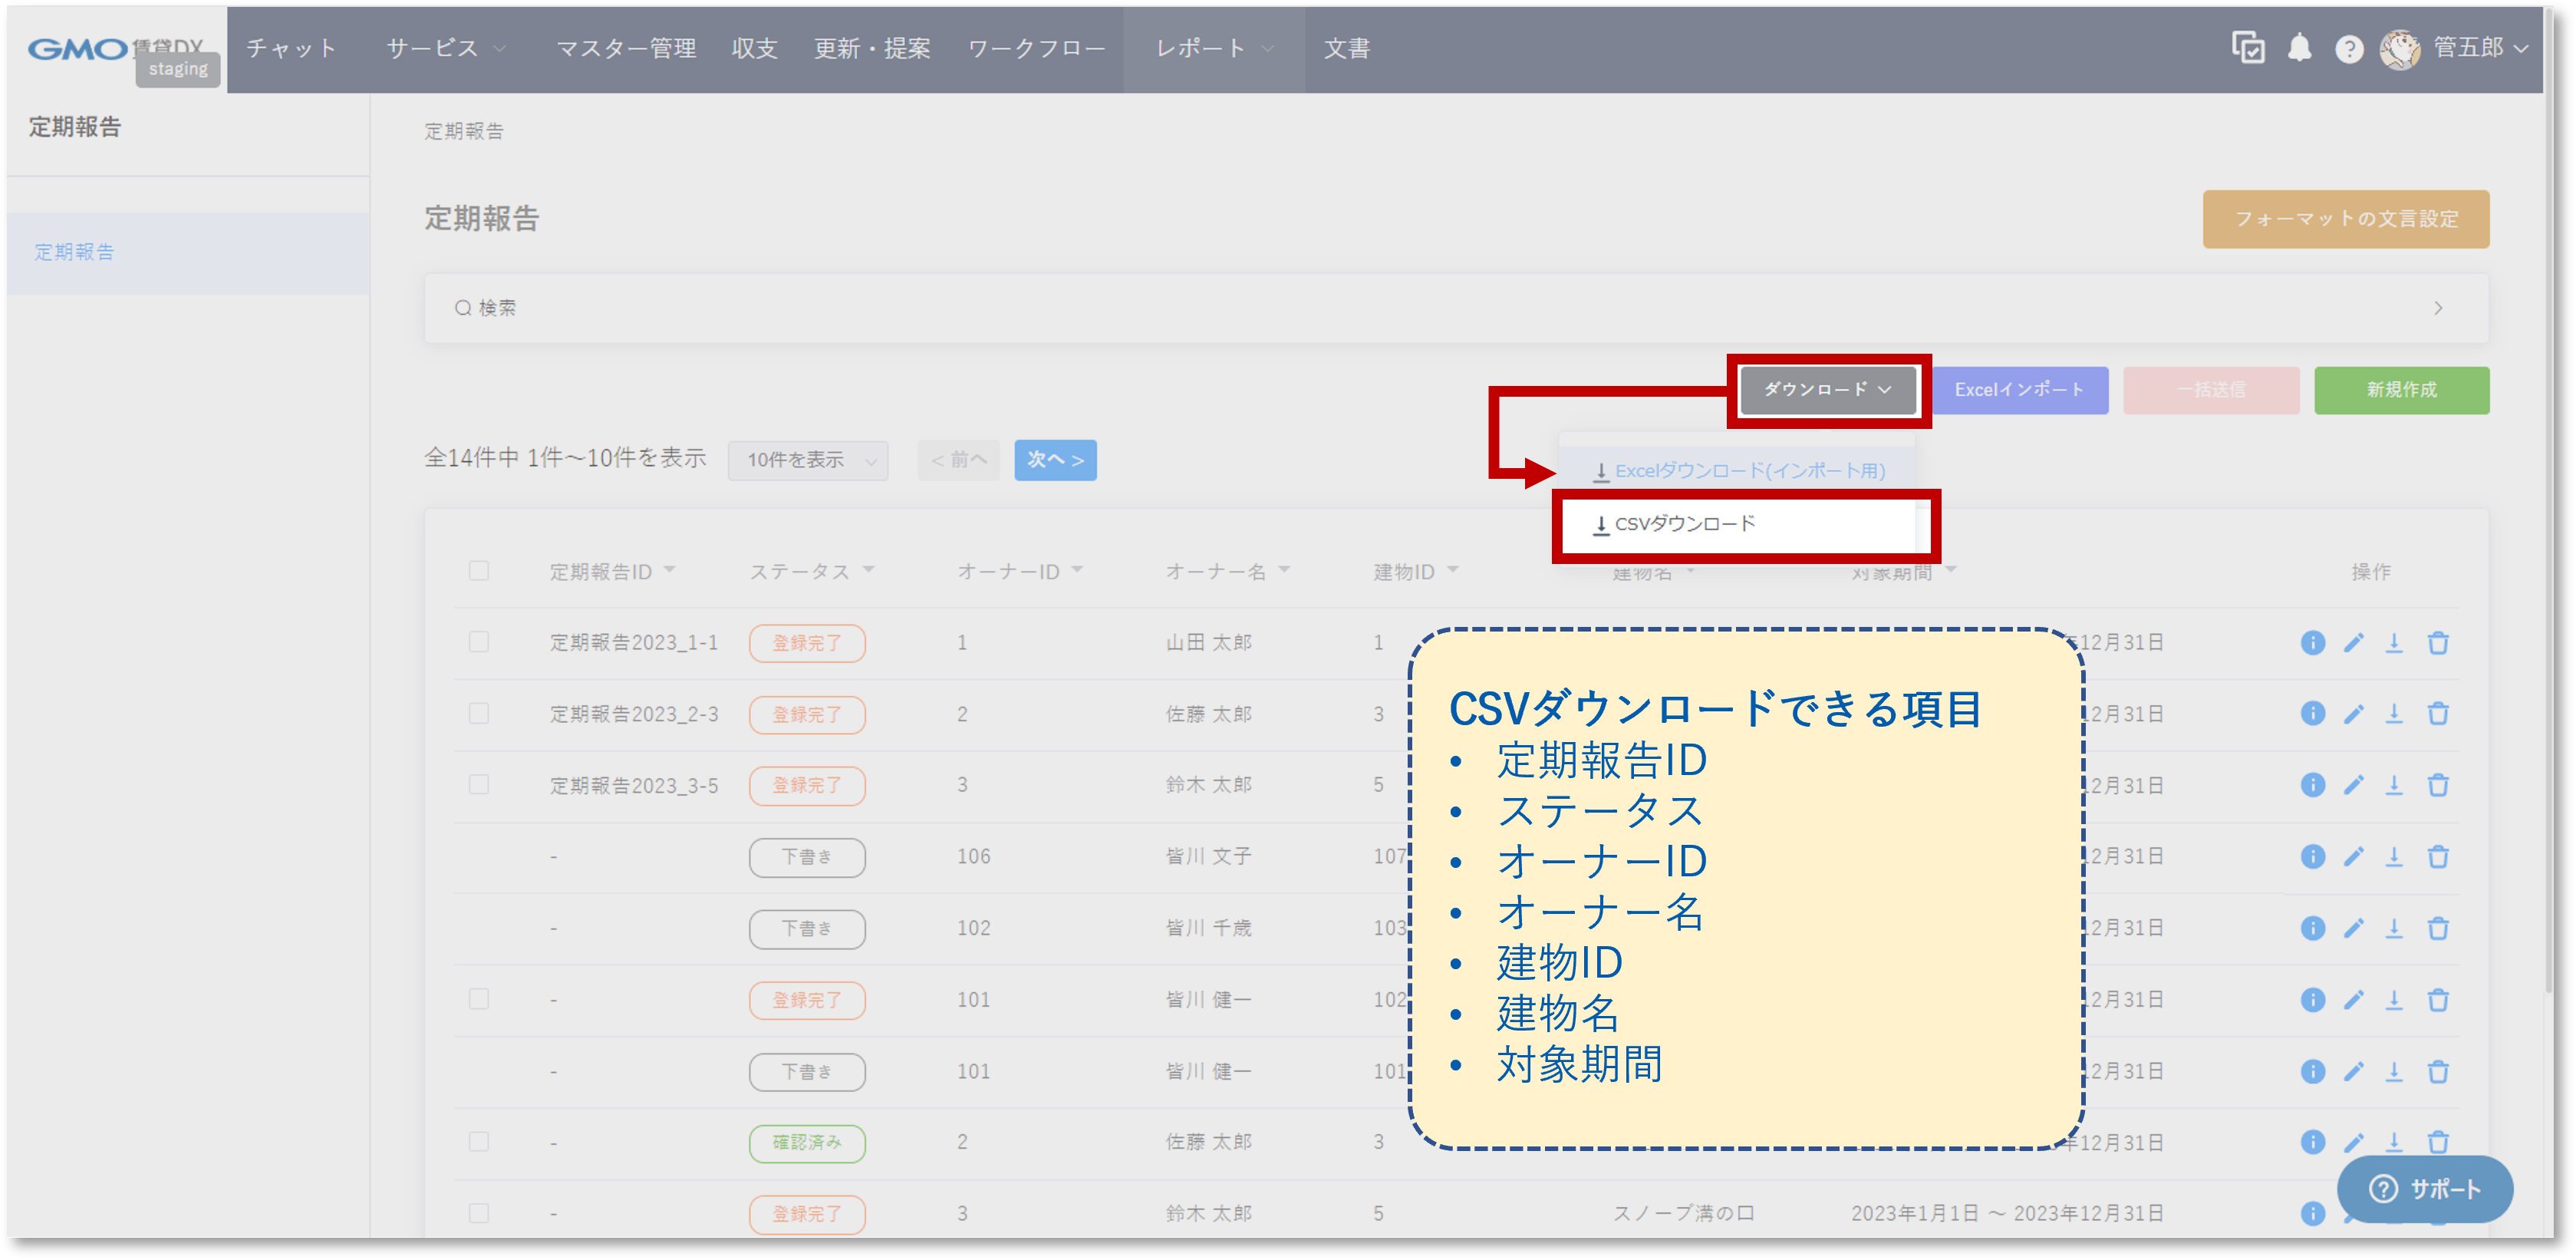Click the help question mark icon

pyautogui.click(x=2350, y=48)
